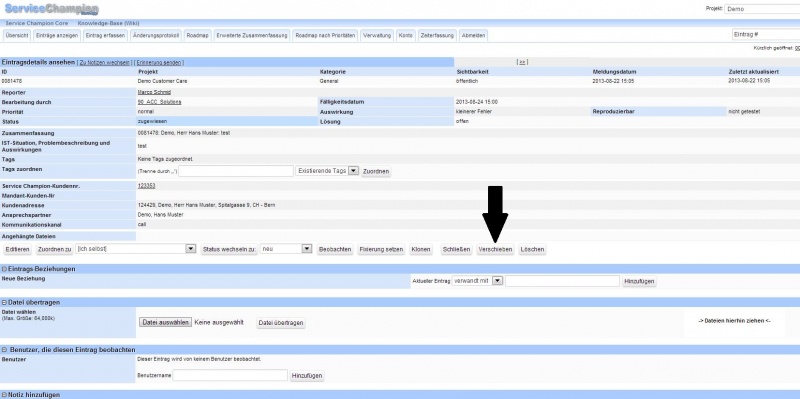This screenshot has height=399, width=800.
Task: Click the Beobachten button
Action: point(335,250)
